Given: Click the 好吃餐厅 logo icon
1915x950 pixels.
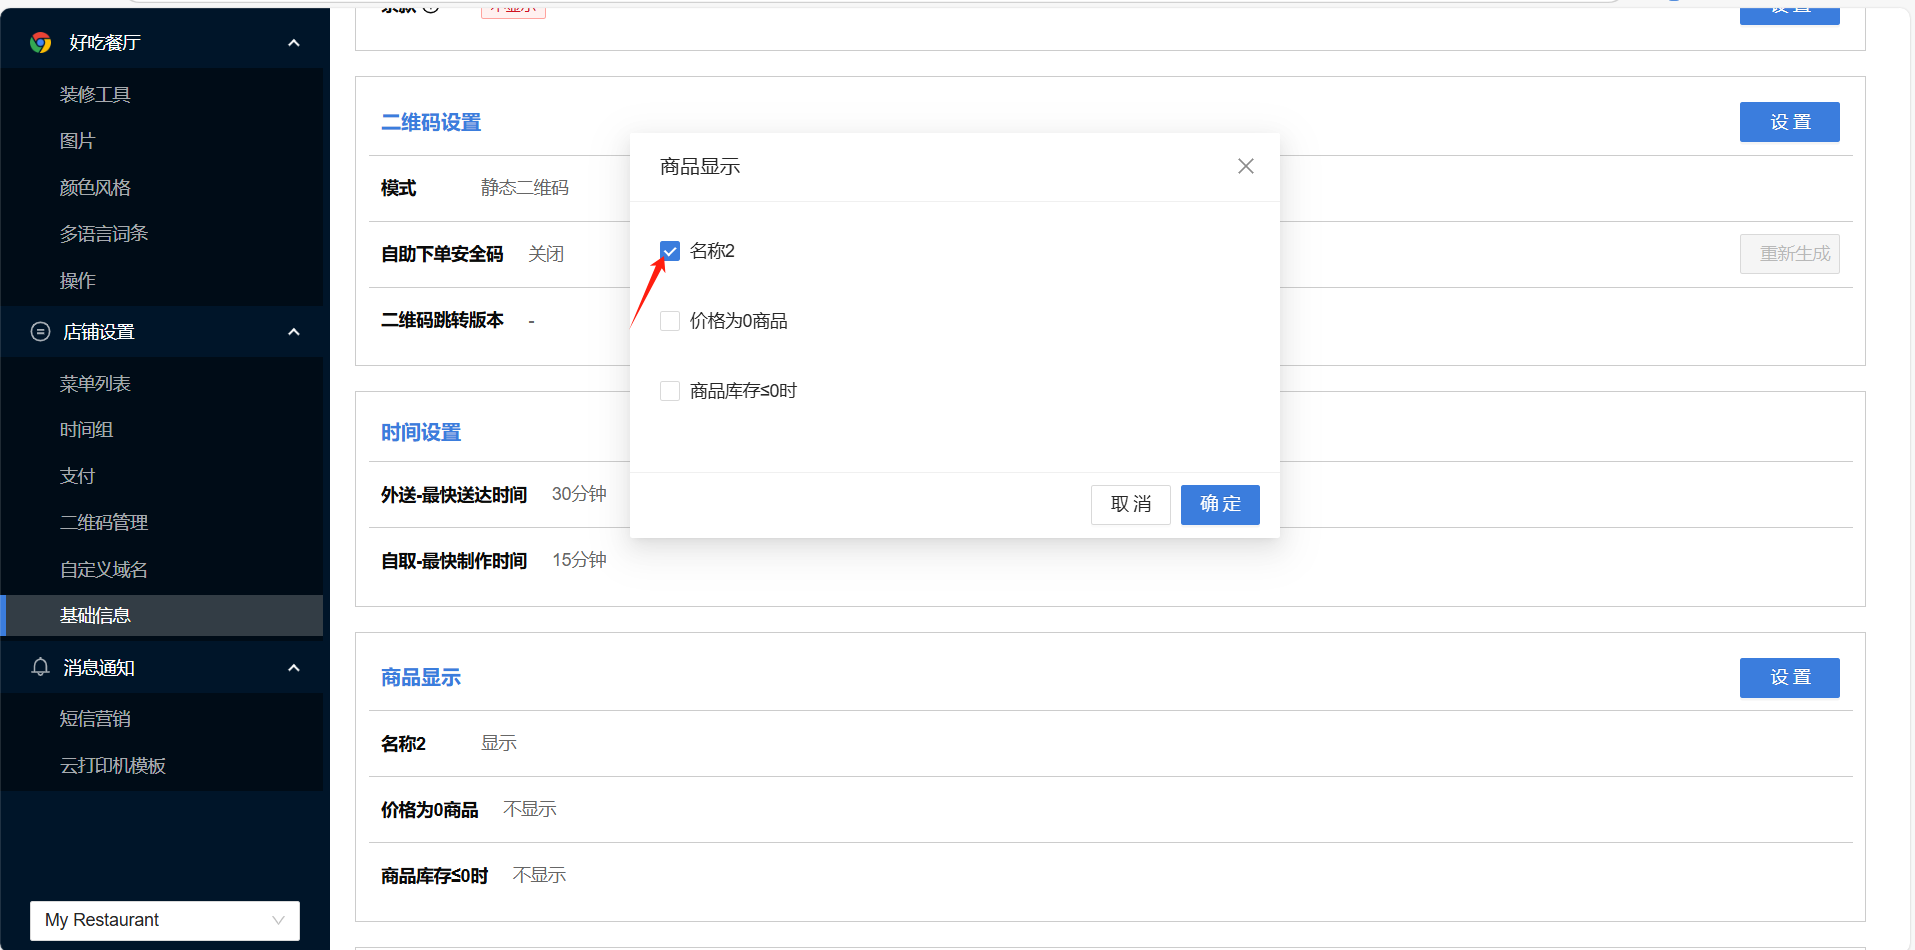Looking at the screenshot, I should (41, 42).
